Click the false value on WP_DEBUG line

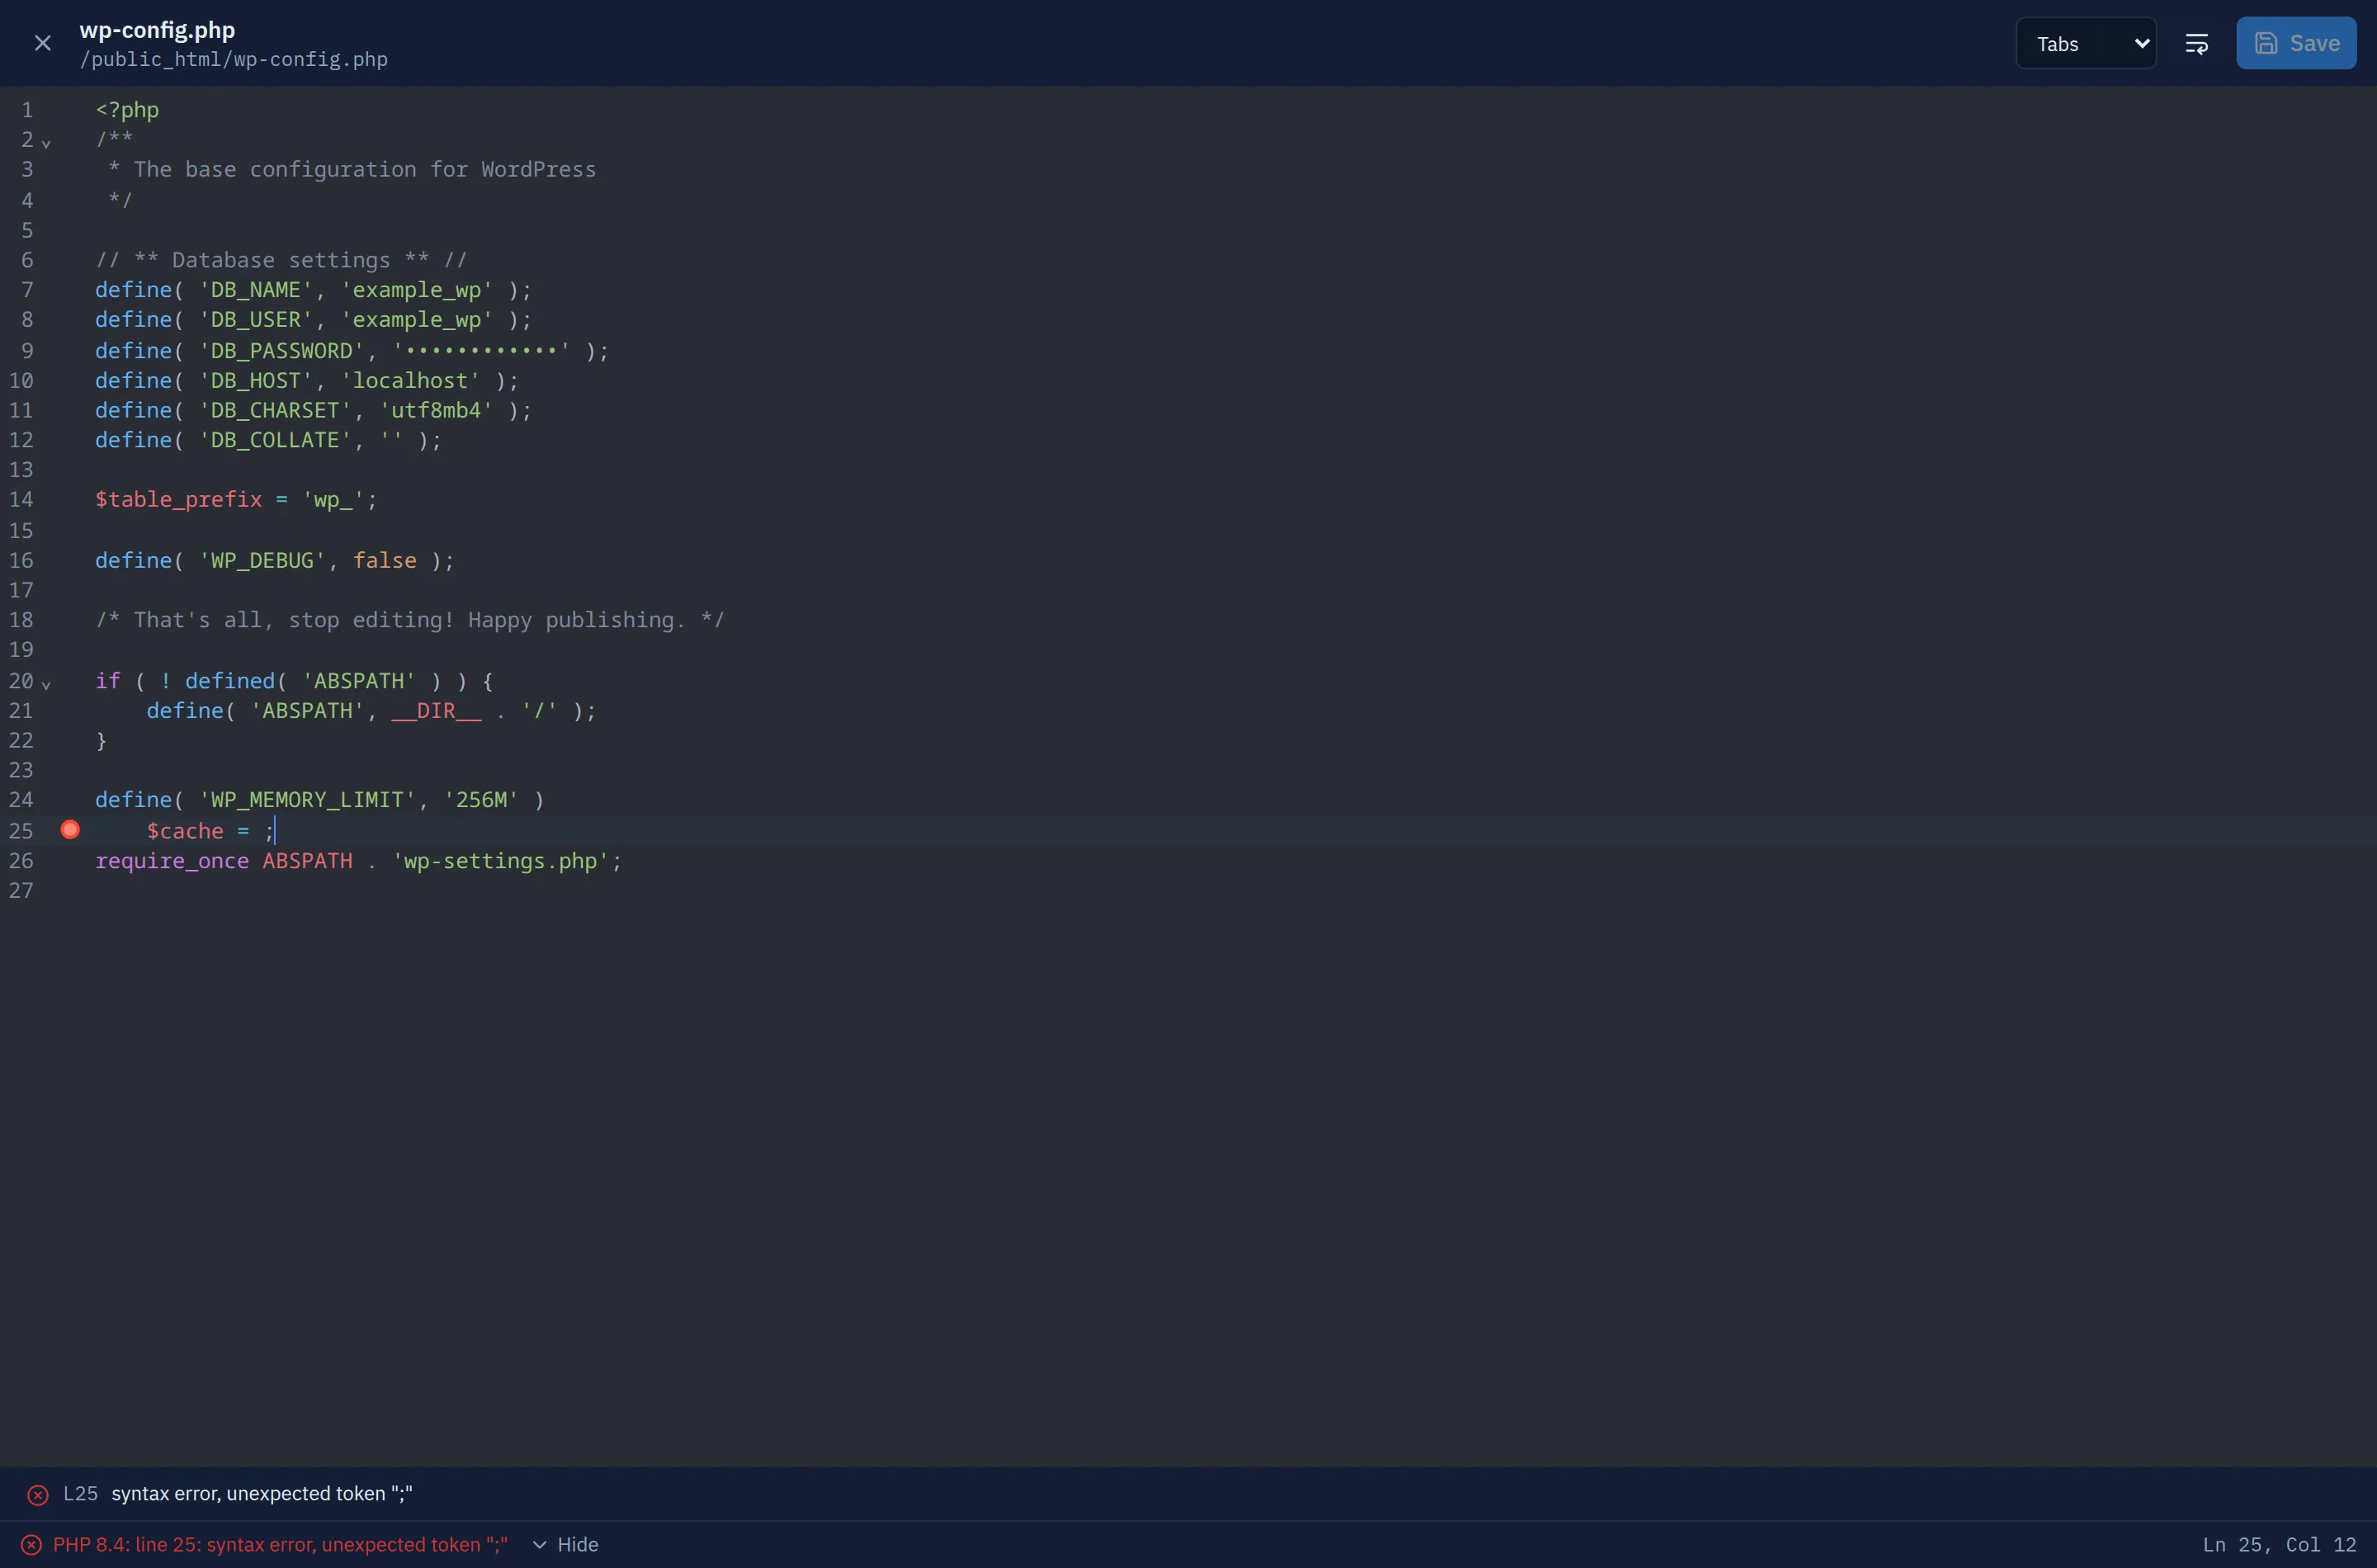click(x=385, y=560)
